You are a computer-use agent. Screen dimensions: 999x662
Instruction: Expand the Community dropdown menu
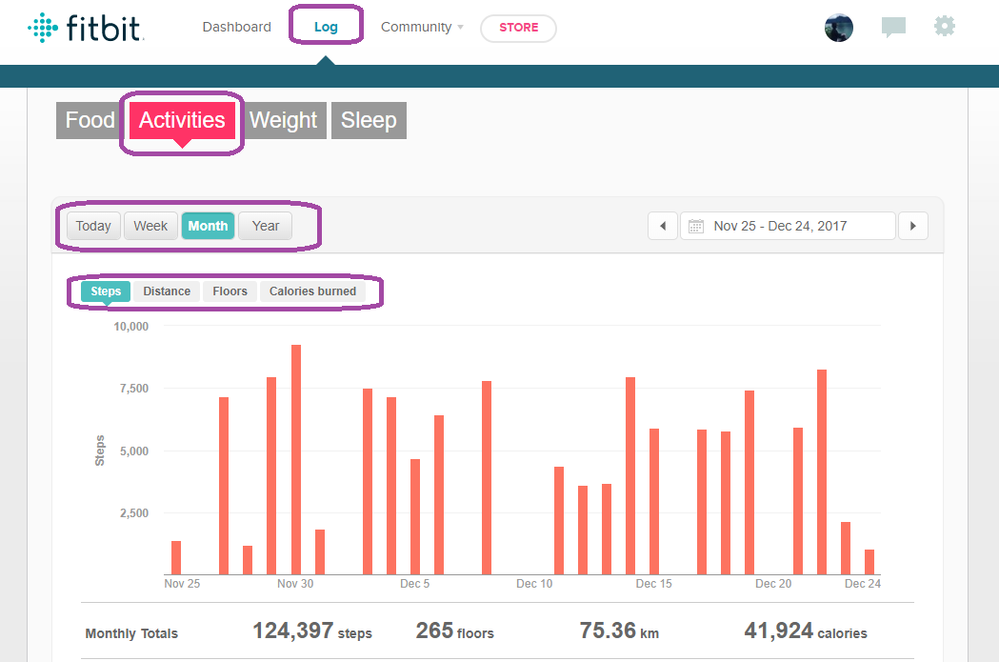click(422, 27)
